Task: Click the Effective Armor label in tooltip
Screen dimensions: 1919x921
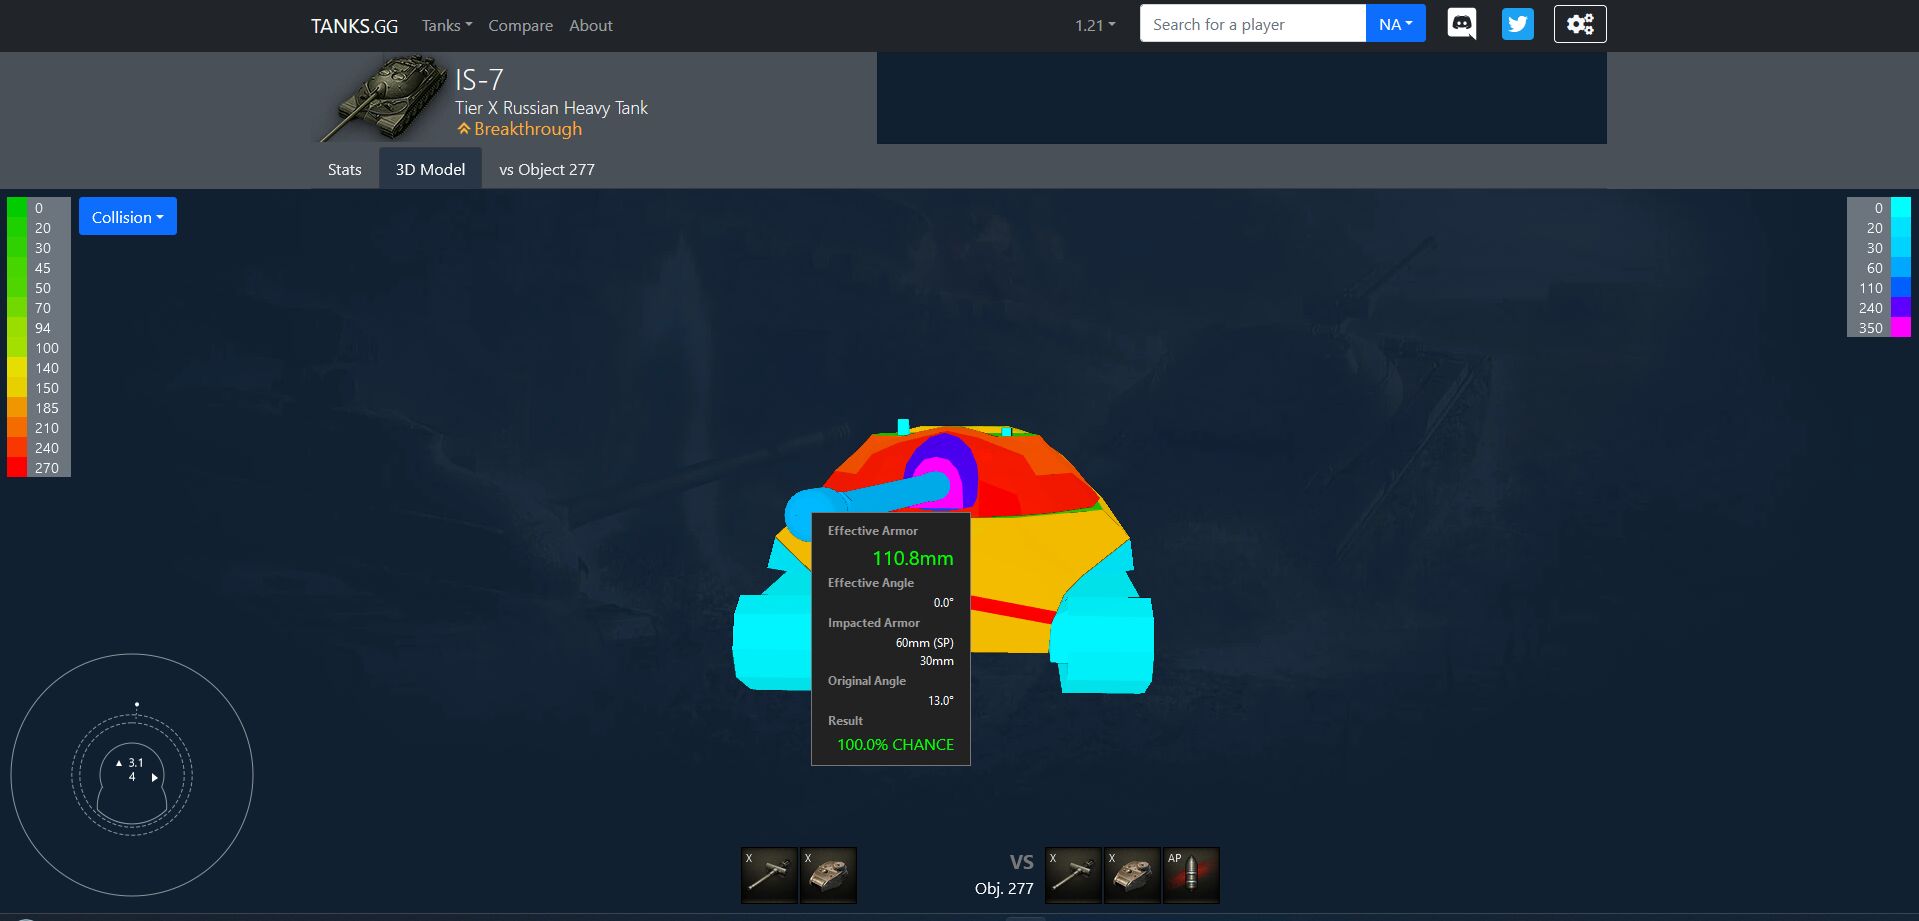Action: pos(873,531)
